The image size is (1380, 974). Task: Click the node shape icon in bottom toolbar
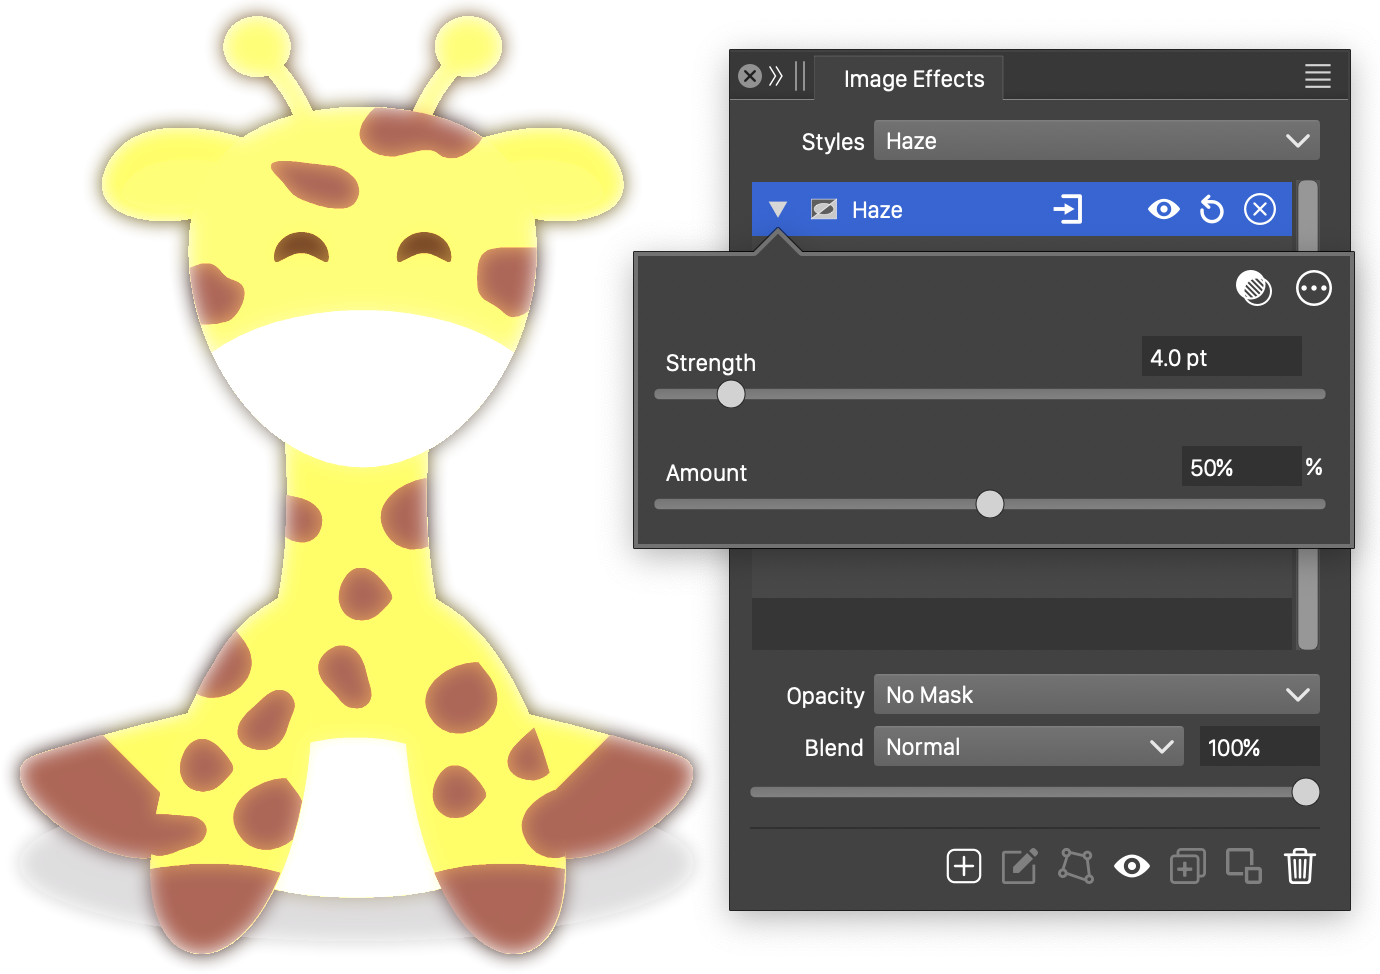tap(1076, 866)
